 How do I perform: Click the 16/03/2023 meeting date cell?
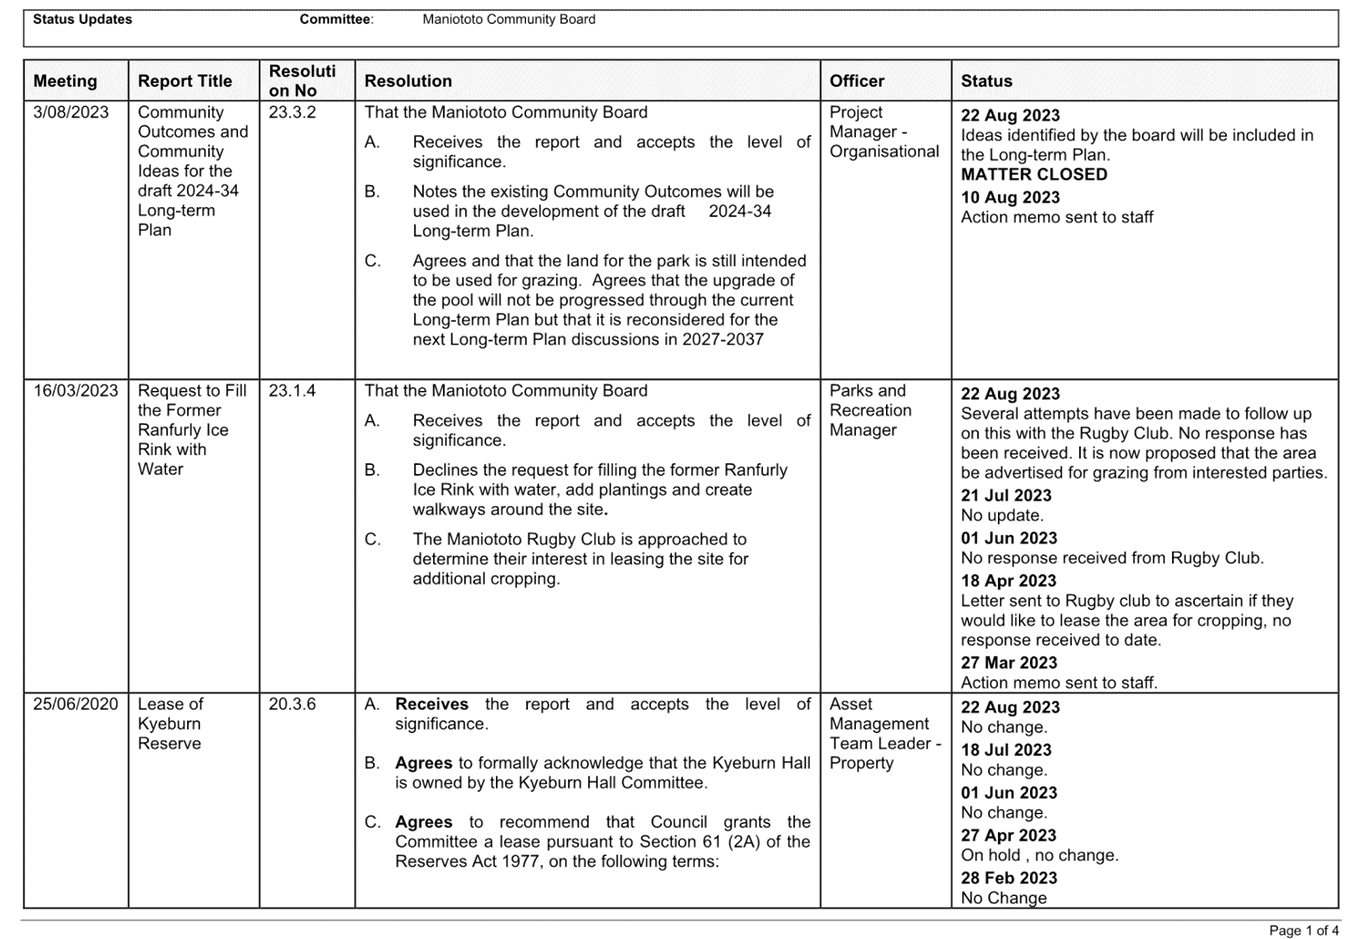pos(75,391)
